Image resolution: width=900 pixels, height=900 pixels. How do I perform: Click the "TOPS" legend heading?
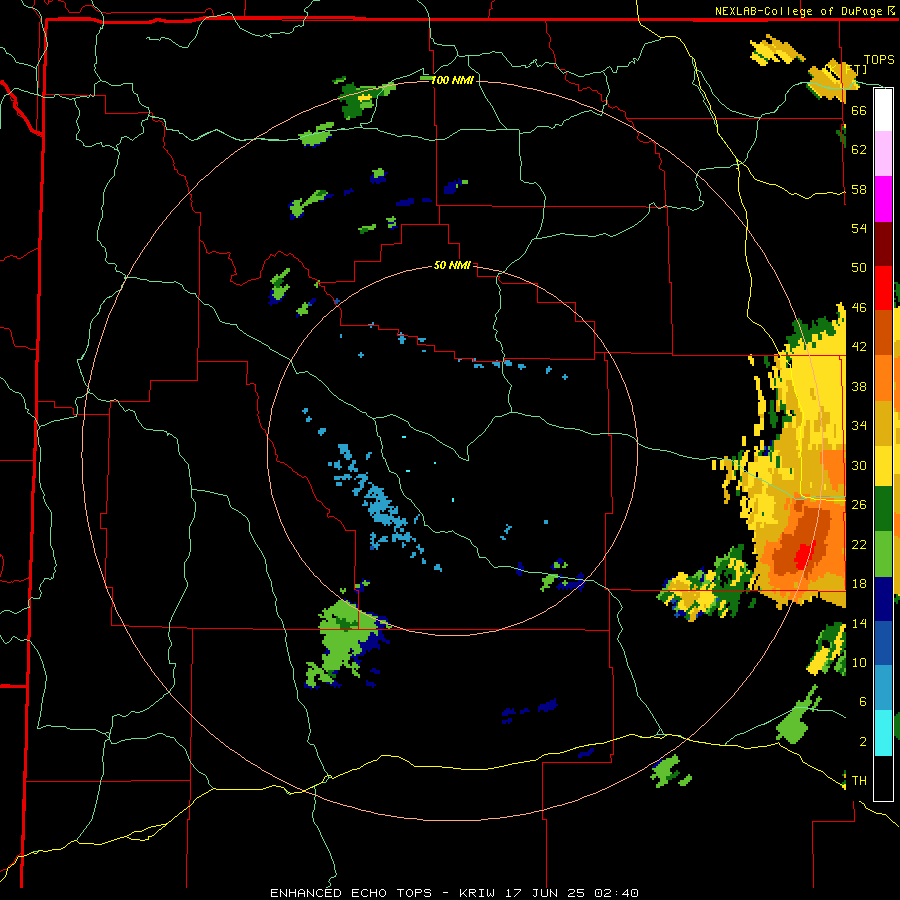pyautogui.click(x=879, y=59)
